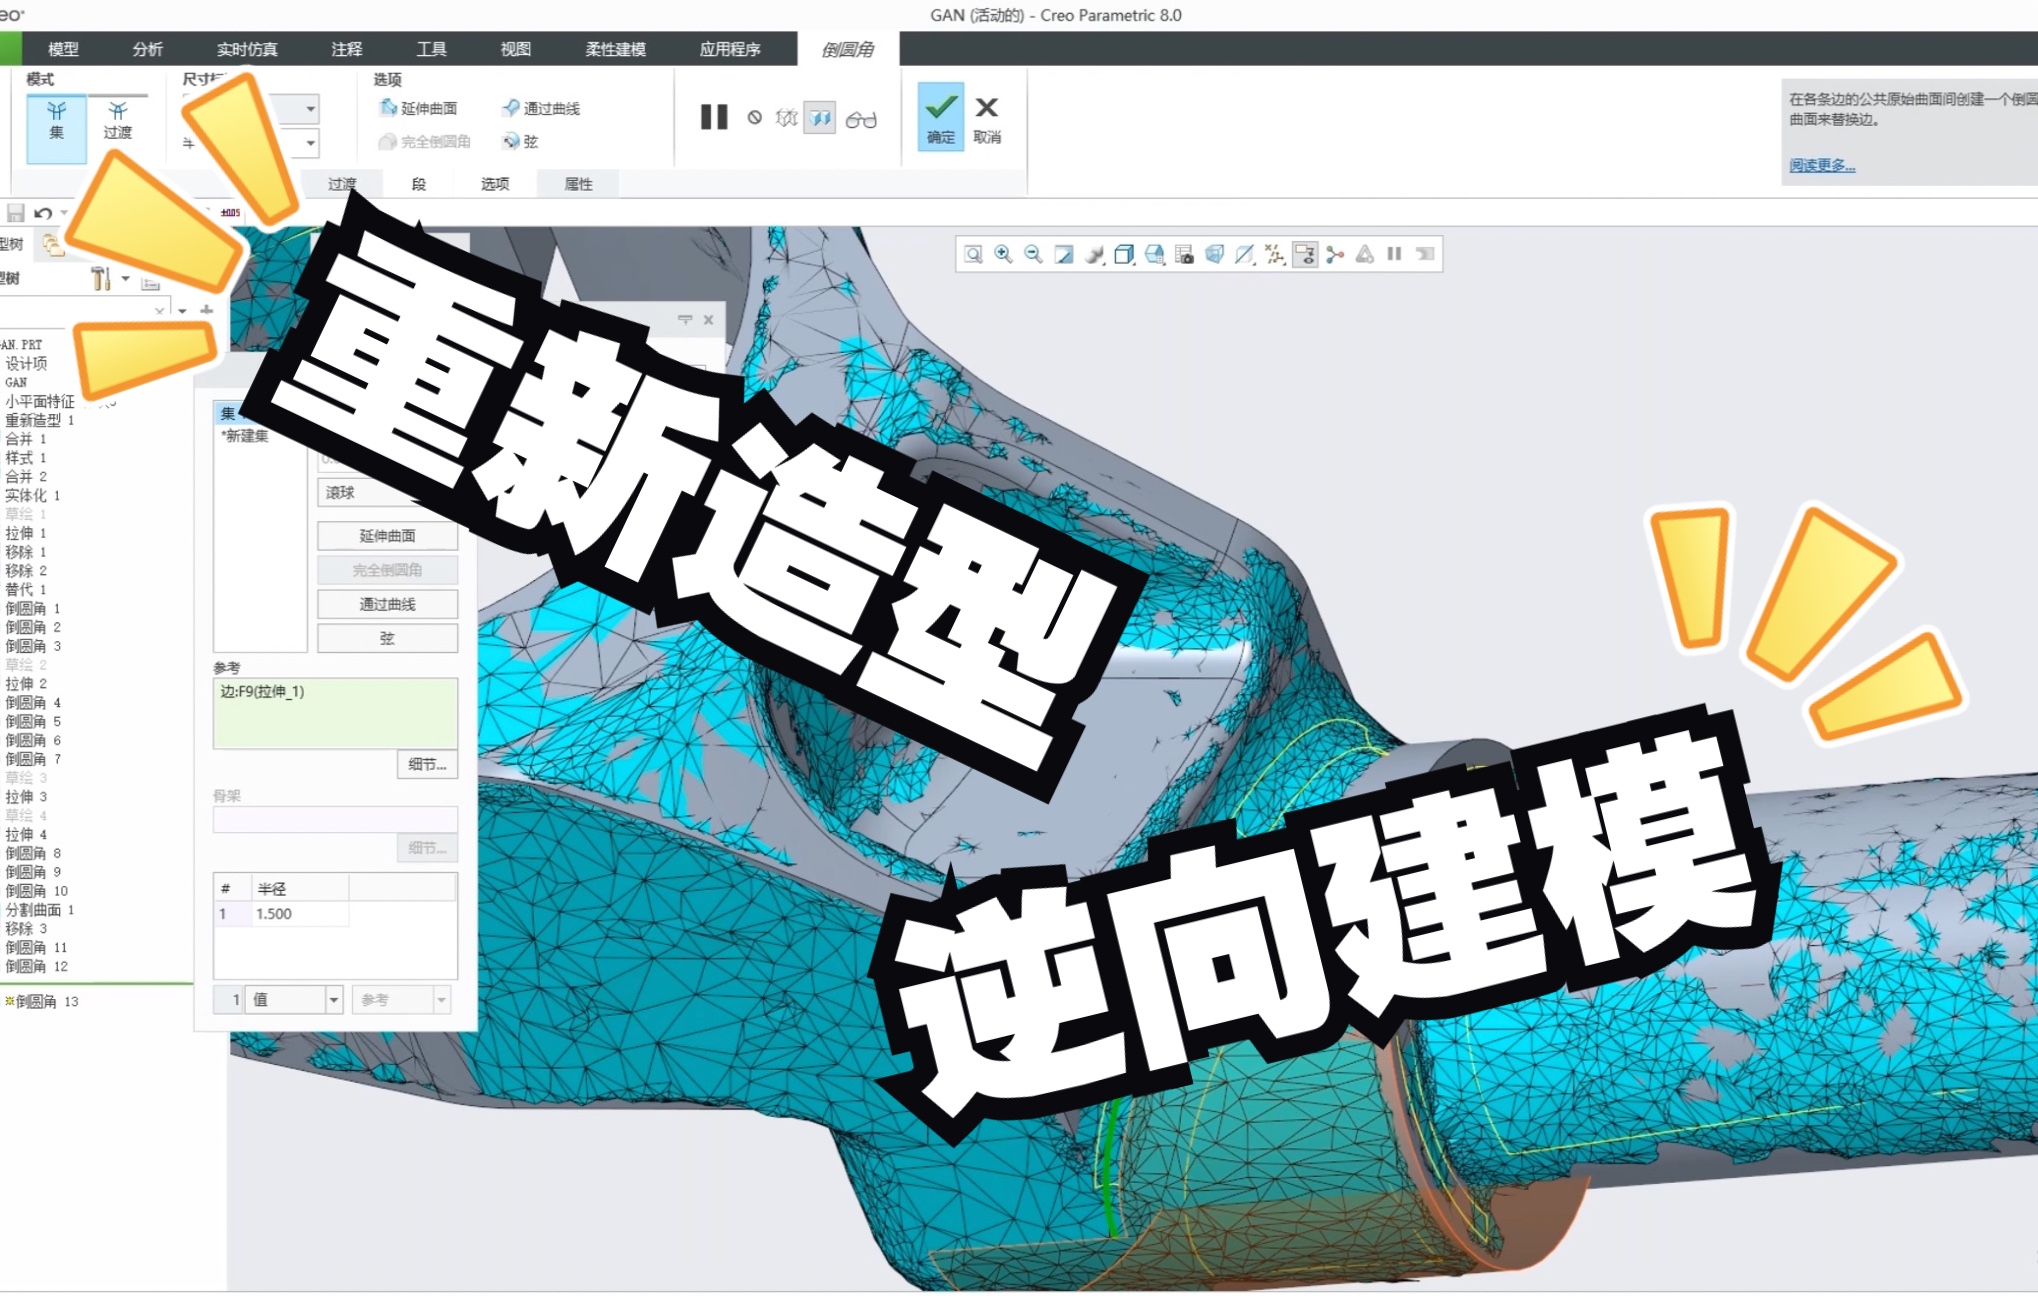
Task: Pause the fillet tool using pause icon
Action: tap(714, 118)
